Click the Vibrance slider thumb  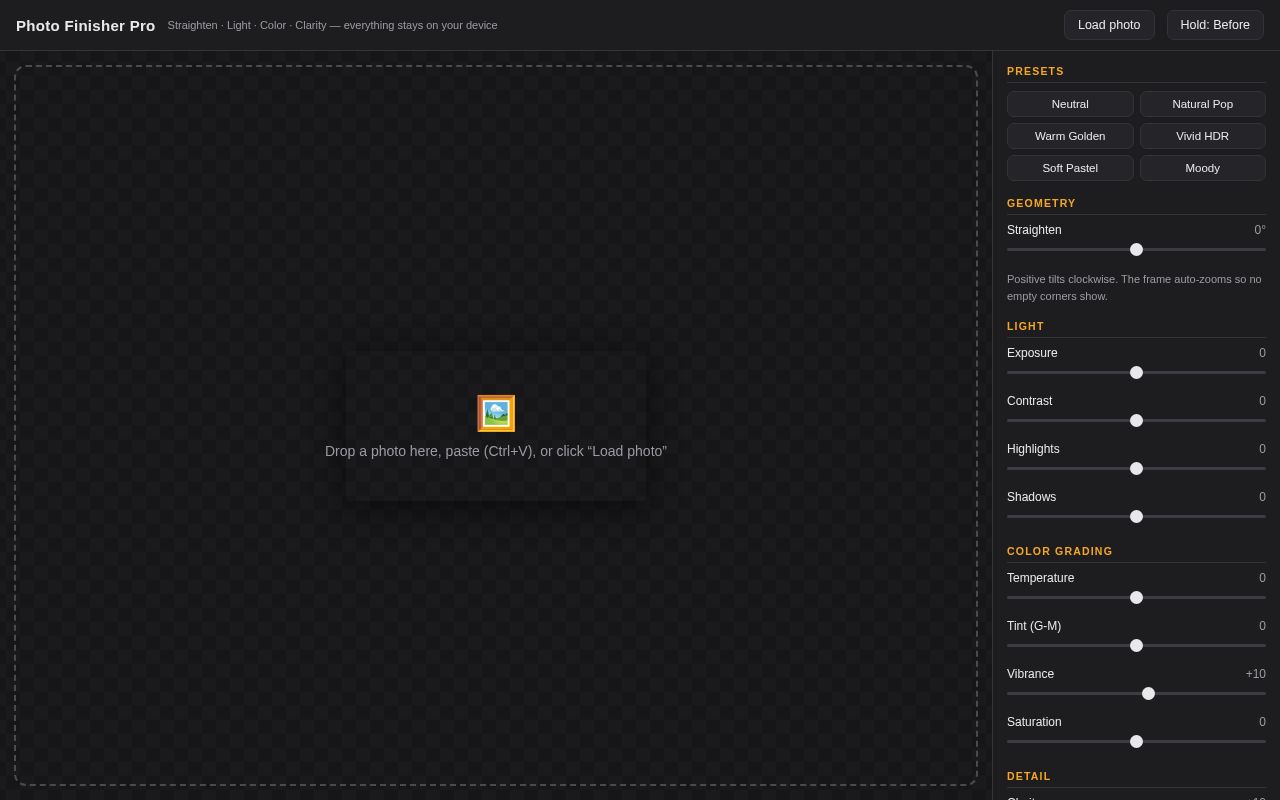coord(1148,693)
